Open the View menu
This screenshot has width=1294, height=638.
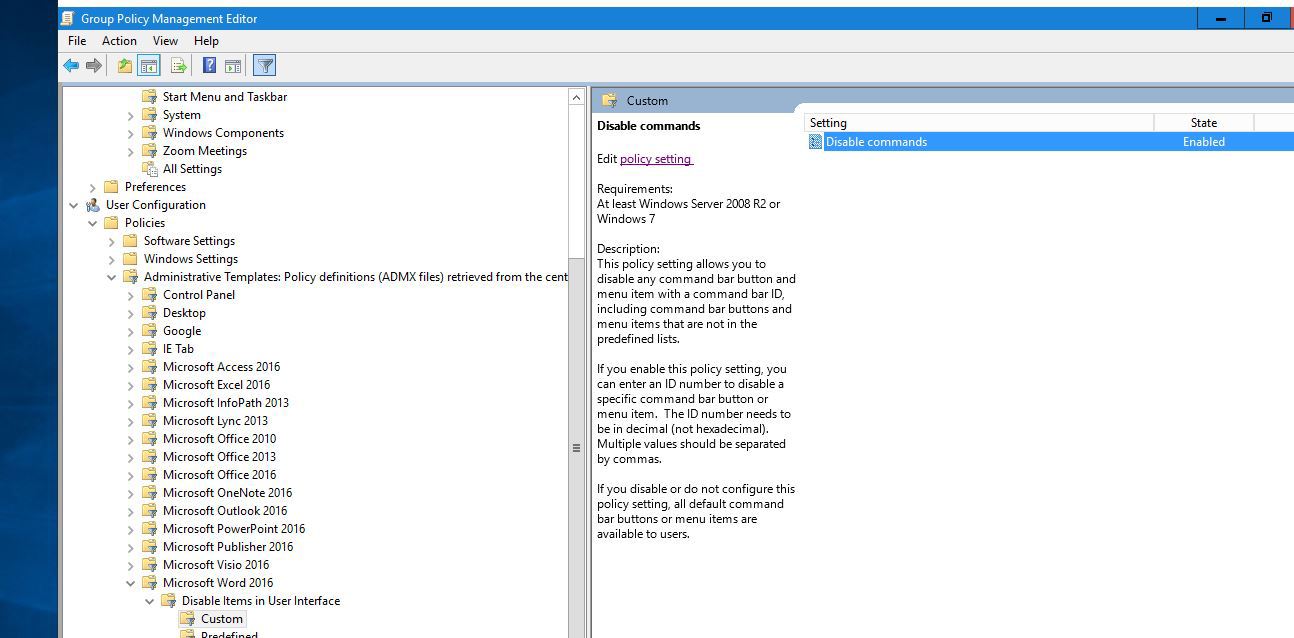point(165,41)
